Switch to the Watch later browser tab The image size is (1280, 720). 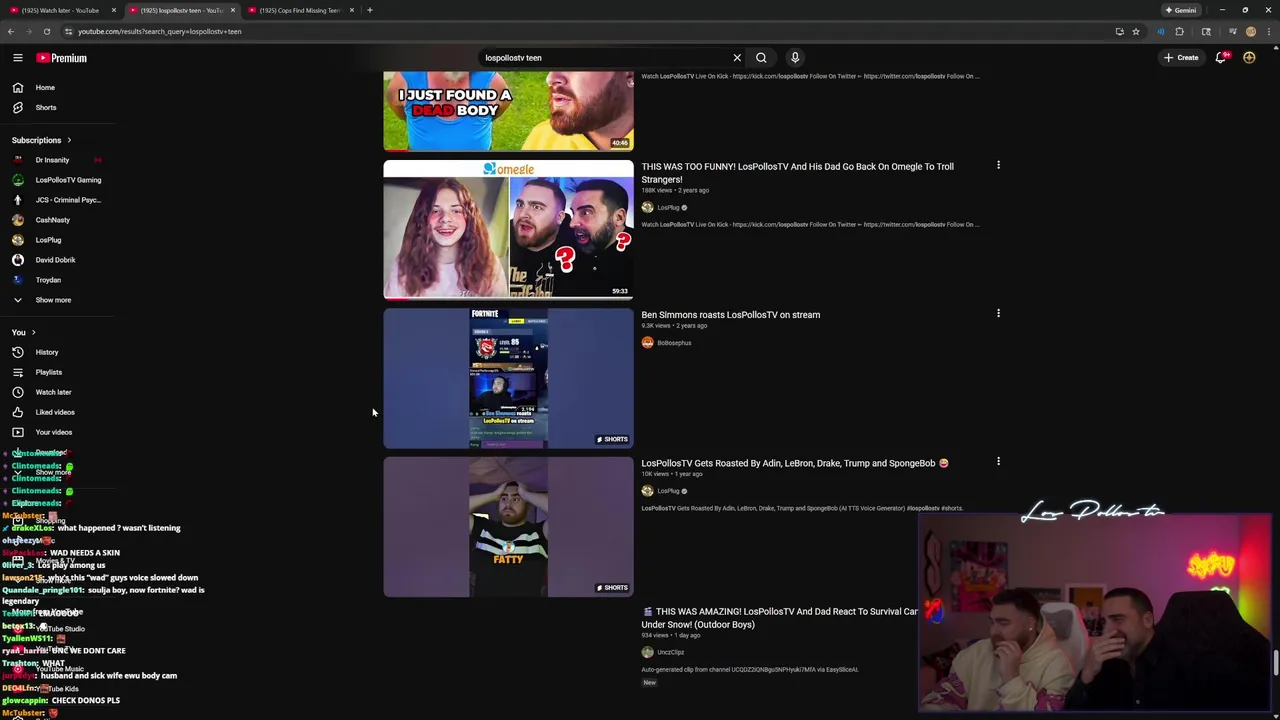coord(60,10)
